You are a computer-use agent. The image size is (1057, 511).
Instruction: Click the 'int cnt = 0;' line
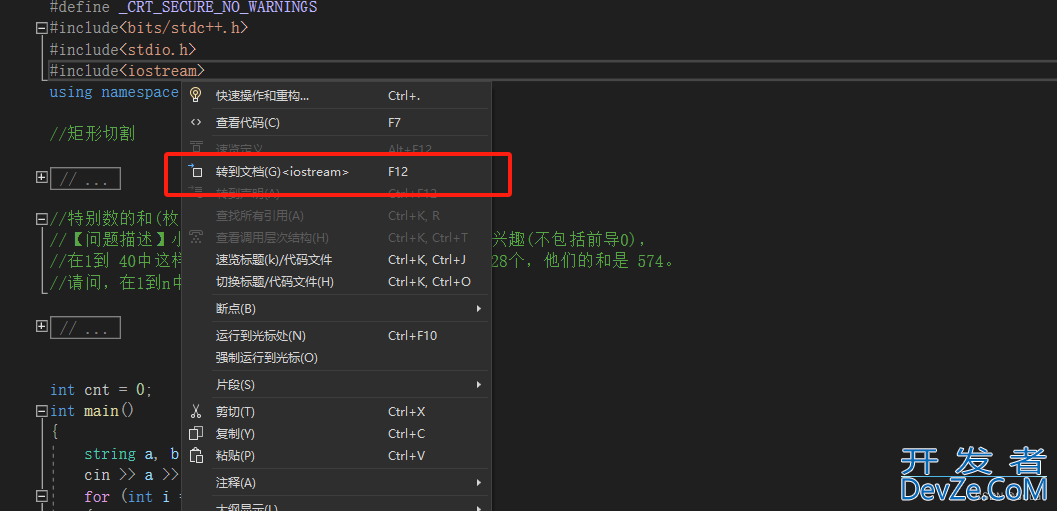(101, 390)
